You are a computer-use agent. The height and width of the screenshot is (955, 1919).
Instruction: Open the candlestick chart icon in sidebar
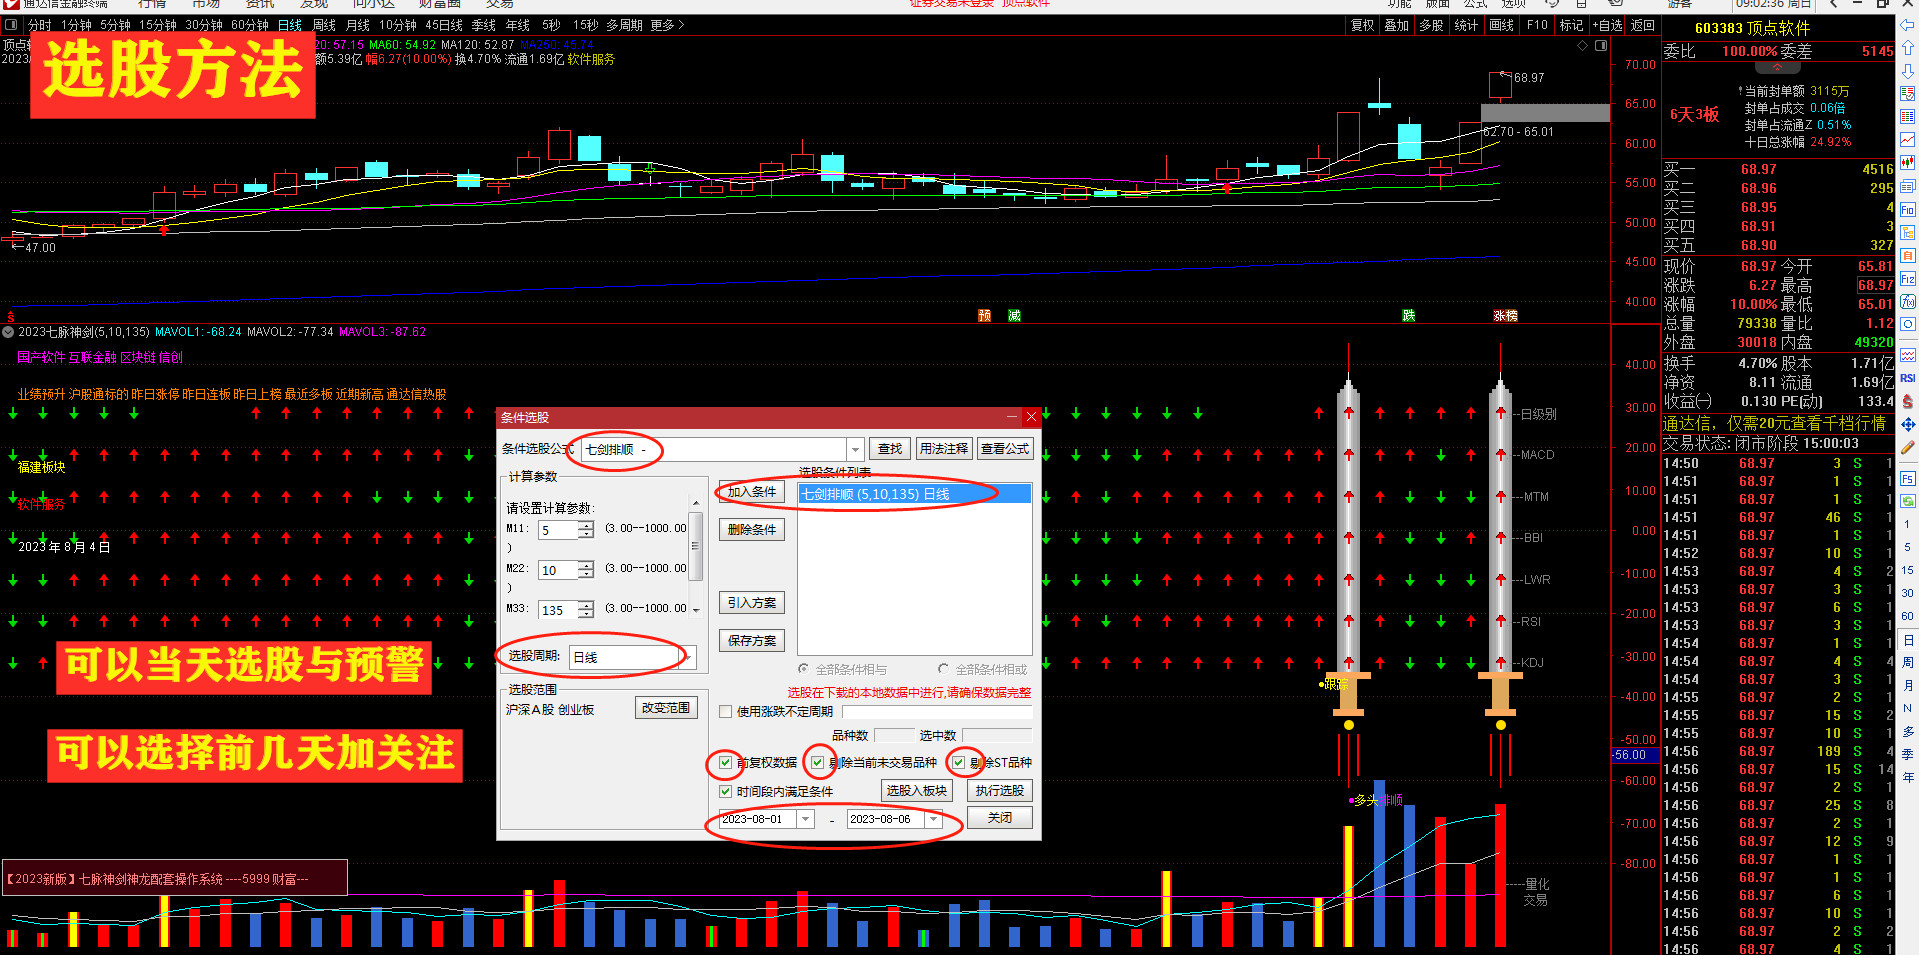coord(1907,163)
